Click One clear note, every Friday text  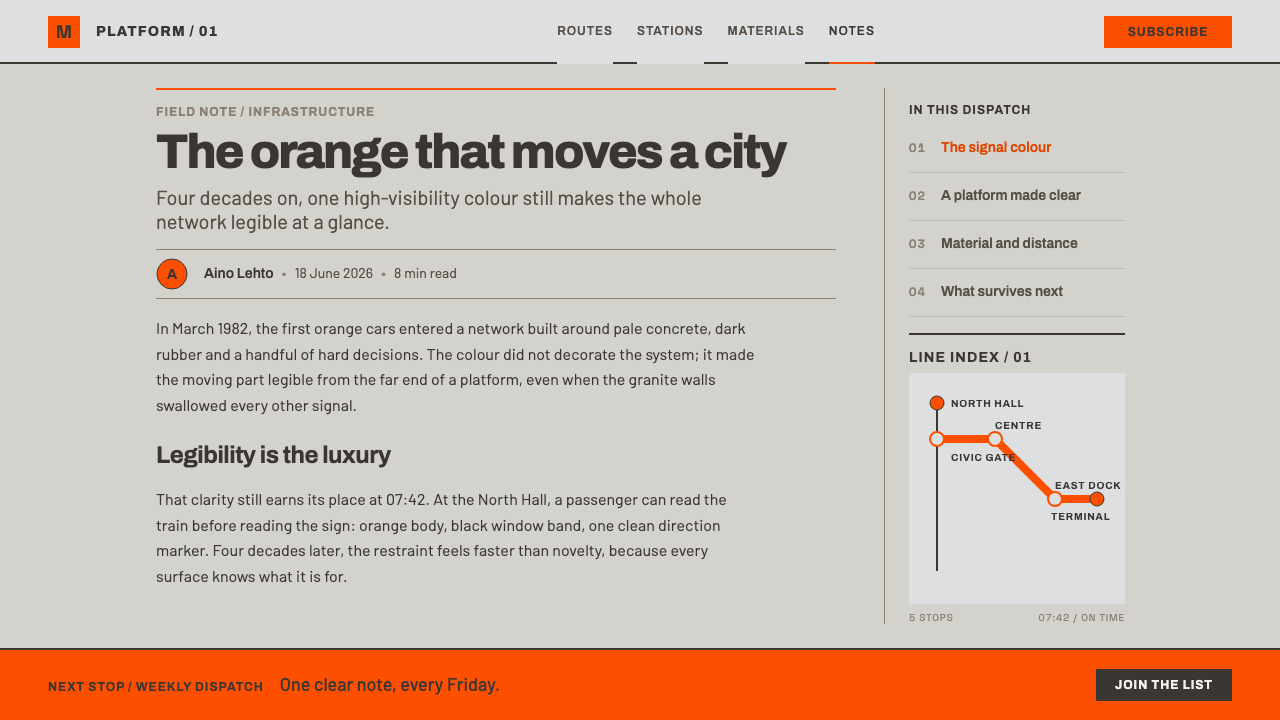click(390, 685)
